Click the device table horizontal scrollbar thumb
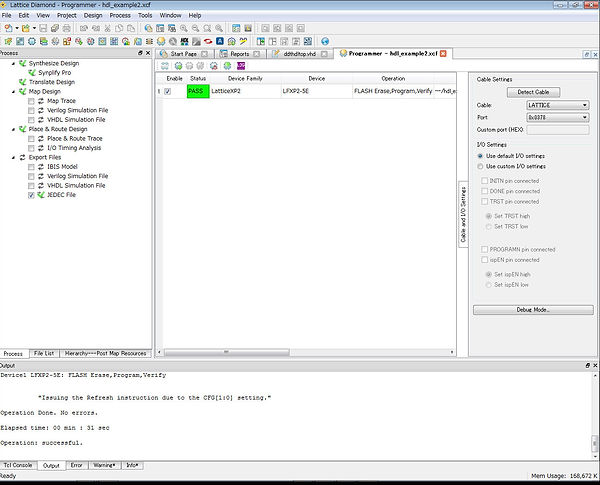 tap(227, 352)
